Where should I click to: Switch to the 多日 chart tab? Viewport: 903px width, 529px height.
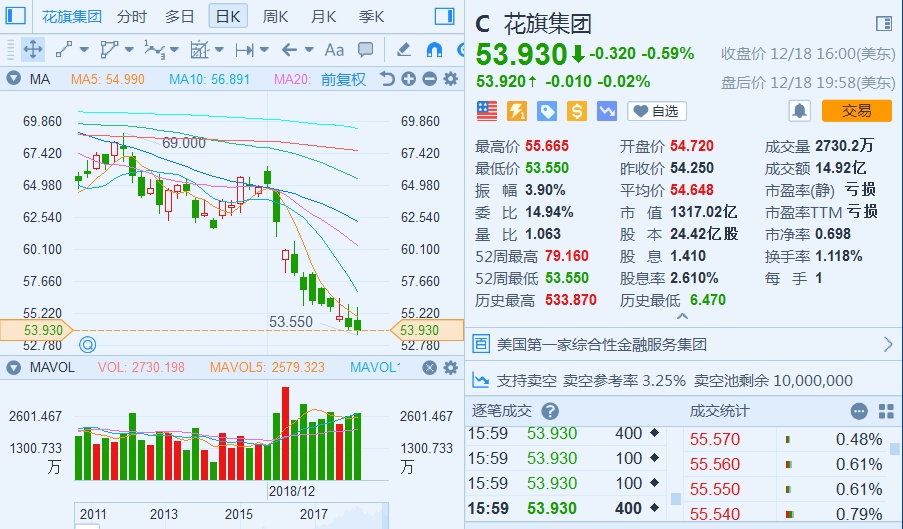179,16
